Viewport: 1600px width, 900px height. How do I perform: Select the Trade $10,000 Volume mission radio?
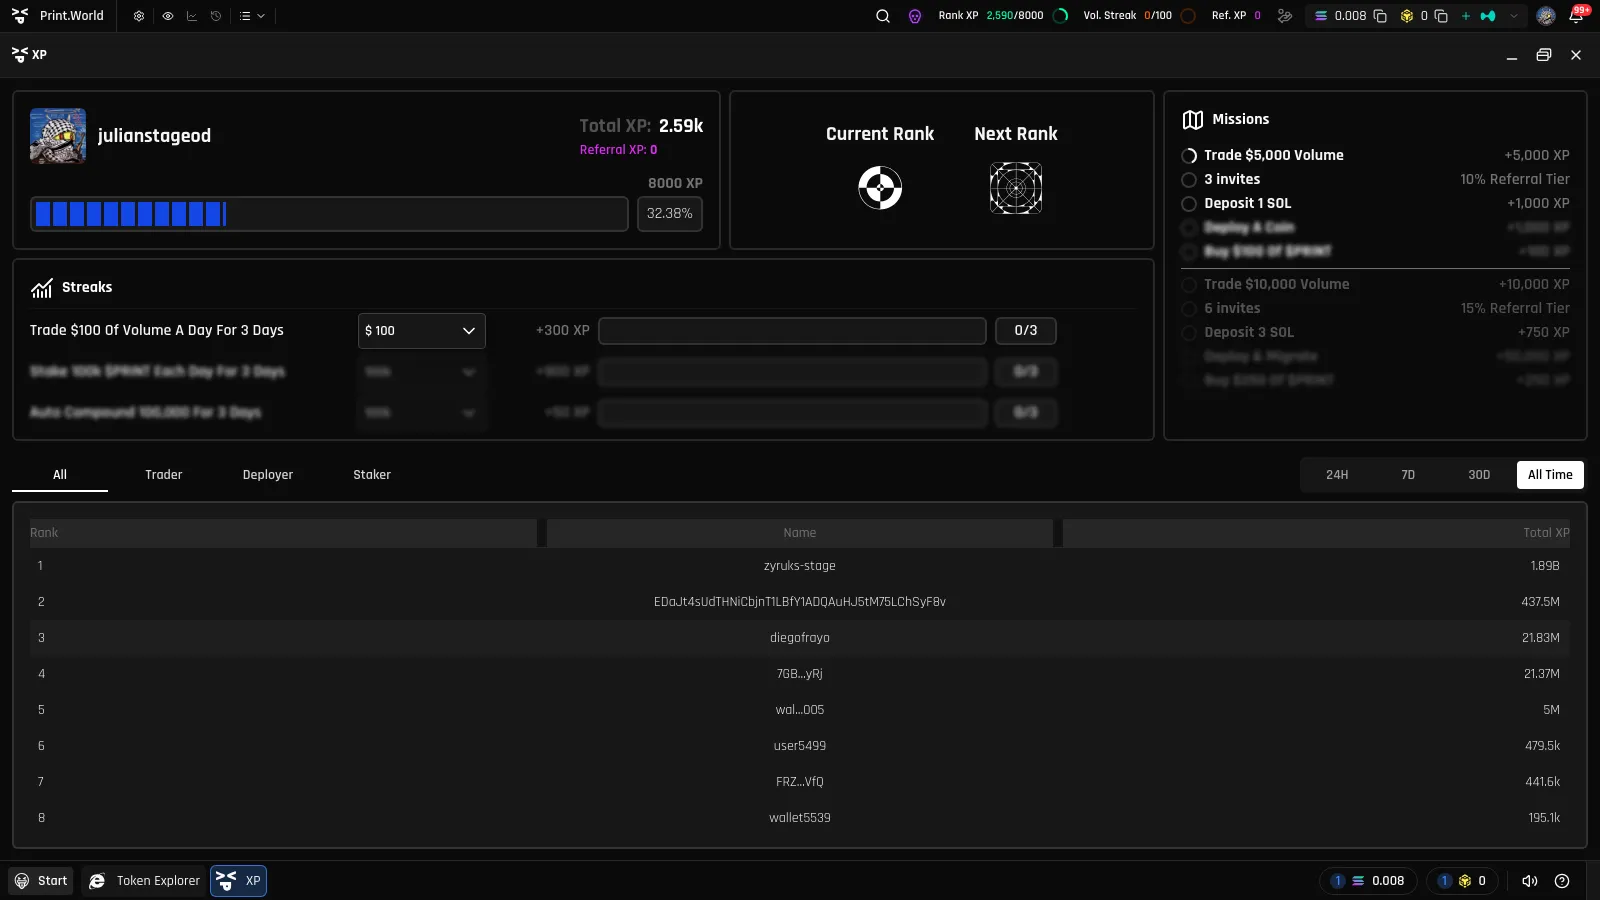point(1189,285)
